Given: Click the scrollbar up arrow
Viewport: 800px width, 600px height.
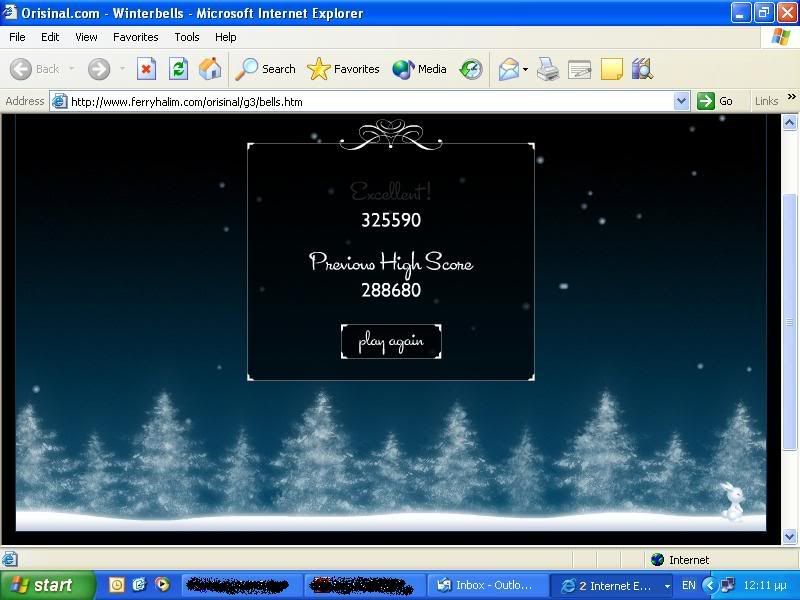Looking at the screenshot, I should (x=789, y=122).
